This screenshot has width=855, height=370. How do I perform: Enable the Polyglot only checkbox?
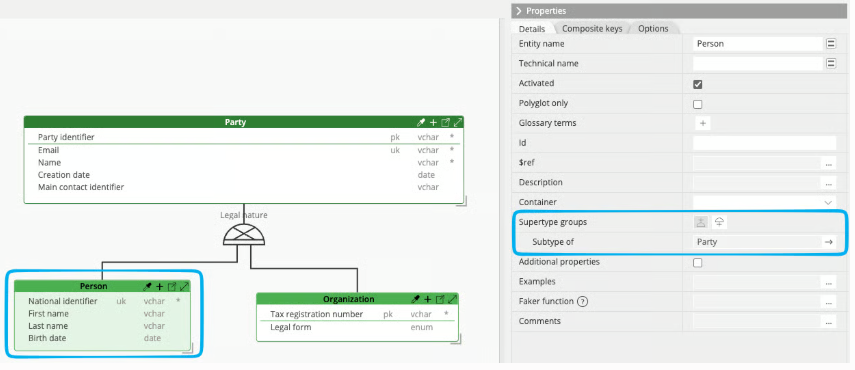click(697, 104)
